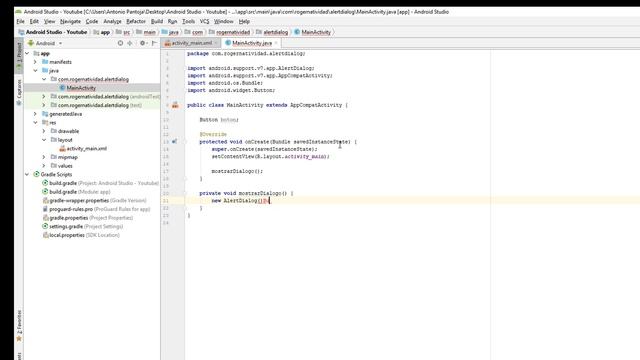Click the Favorites star icon

pos(19,339)
